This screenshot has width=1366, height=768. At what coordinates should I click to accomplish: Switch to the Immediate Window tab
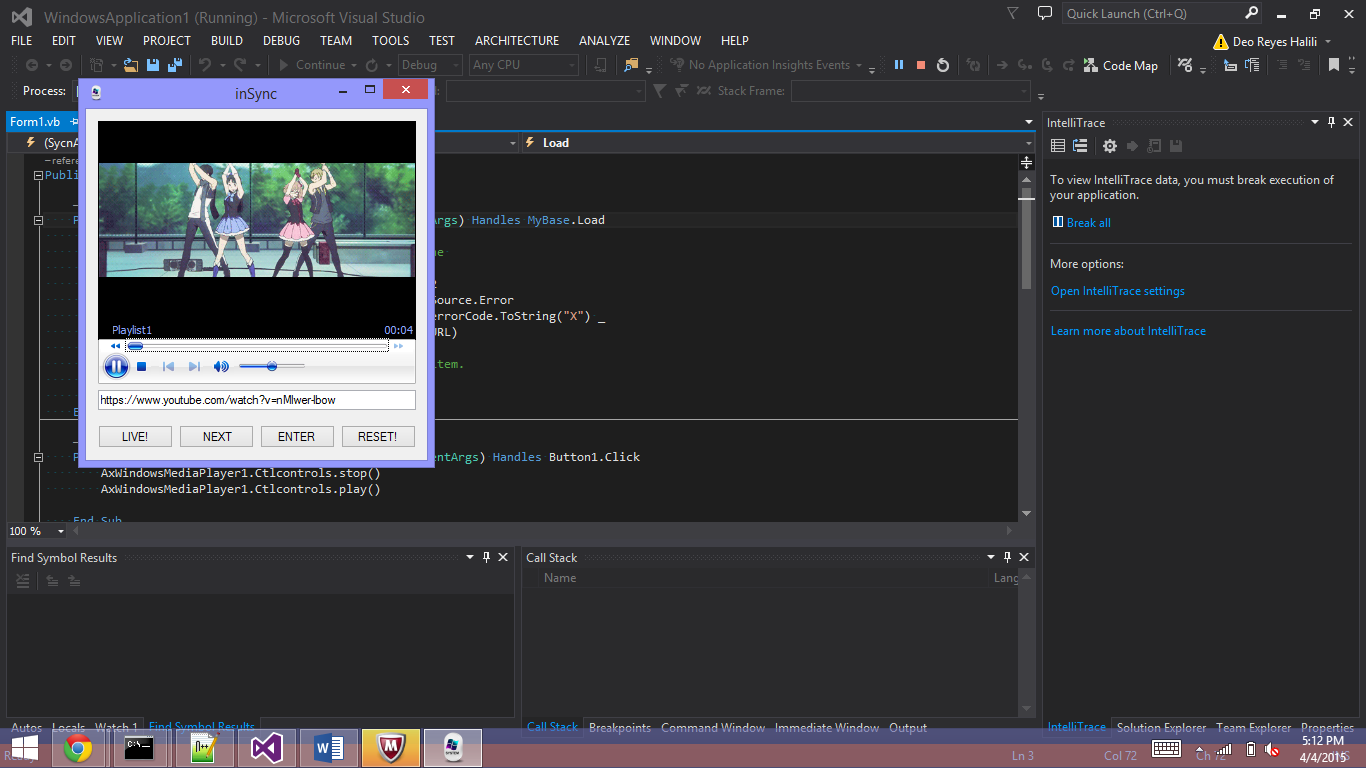pyautogui.click(x=827, y=728)
